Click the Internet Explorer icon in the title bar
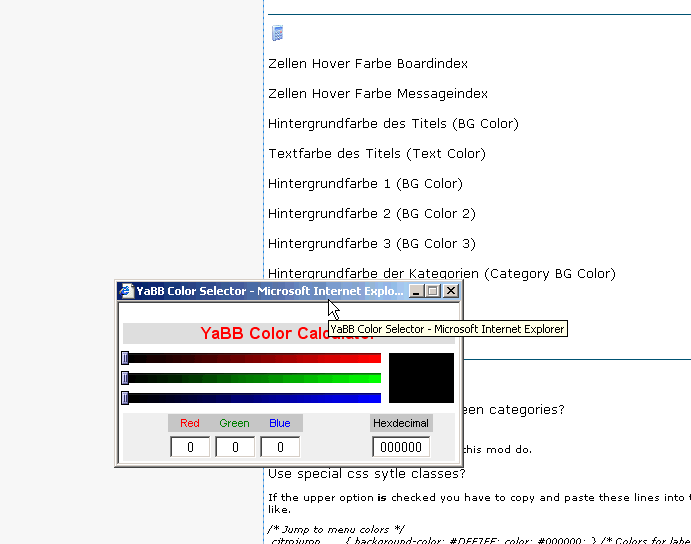The image size is (691, 544). click(126, 291)
